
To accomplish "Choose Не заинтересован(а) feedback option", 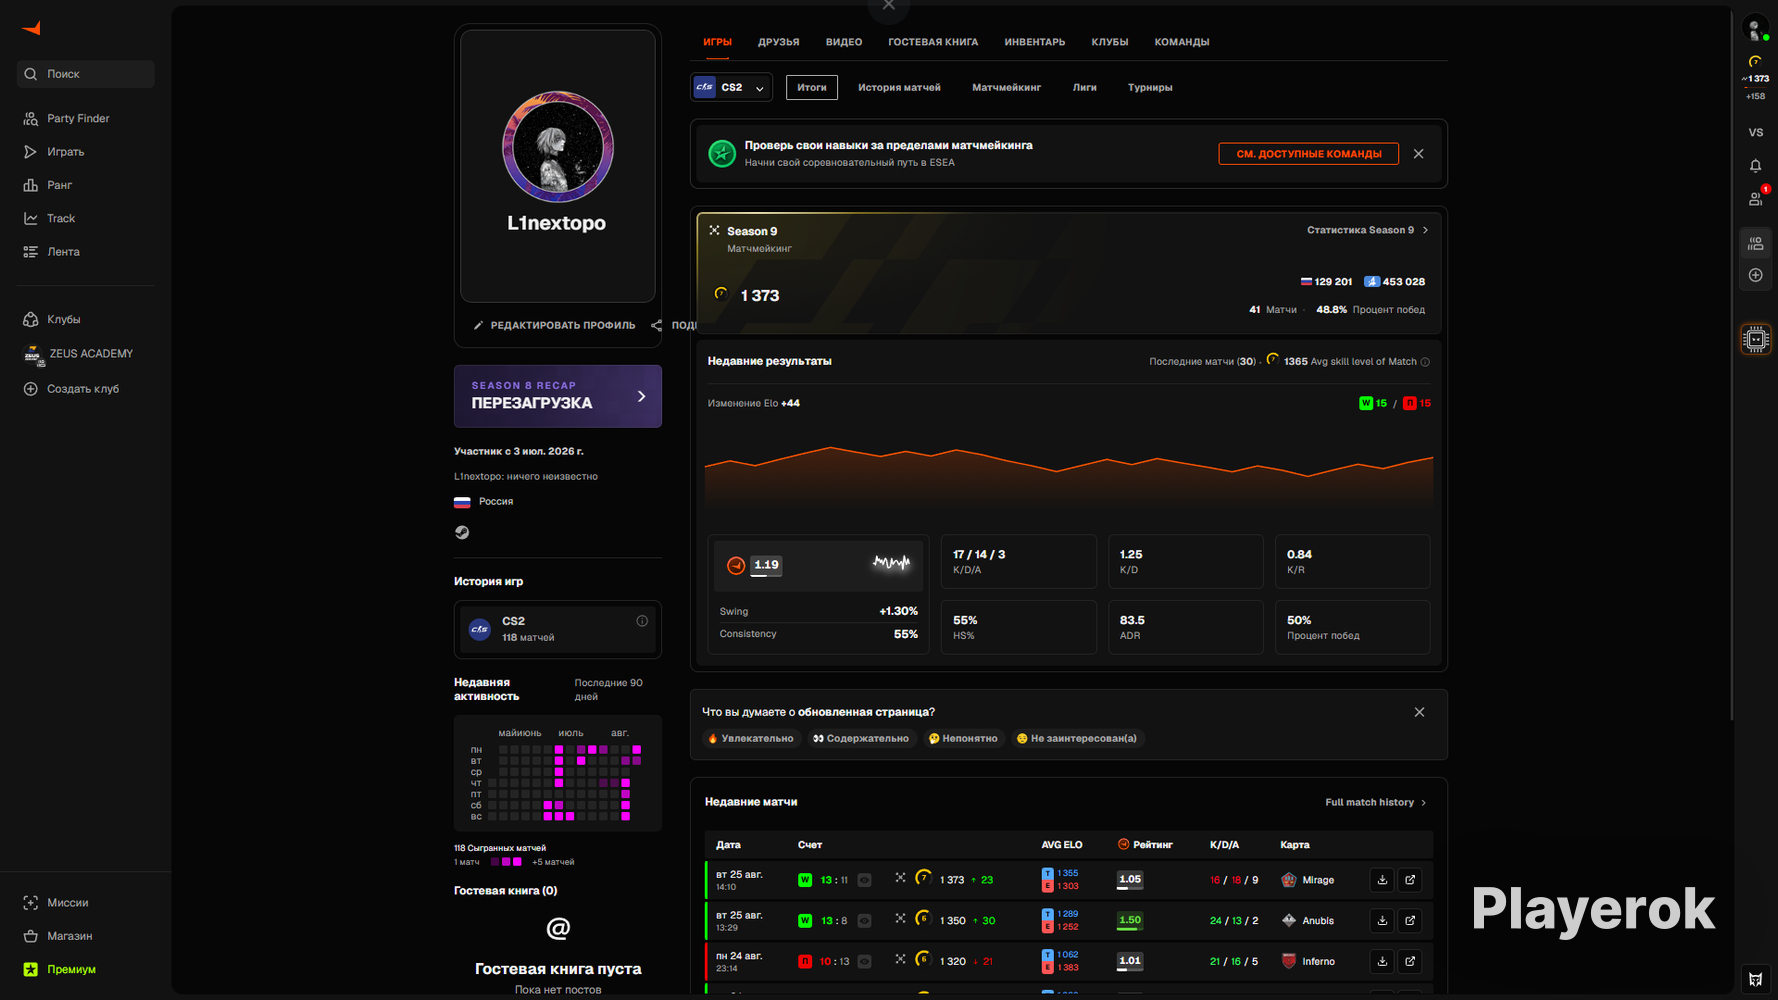I will [1077, 739].
